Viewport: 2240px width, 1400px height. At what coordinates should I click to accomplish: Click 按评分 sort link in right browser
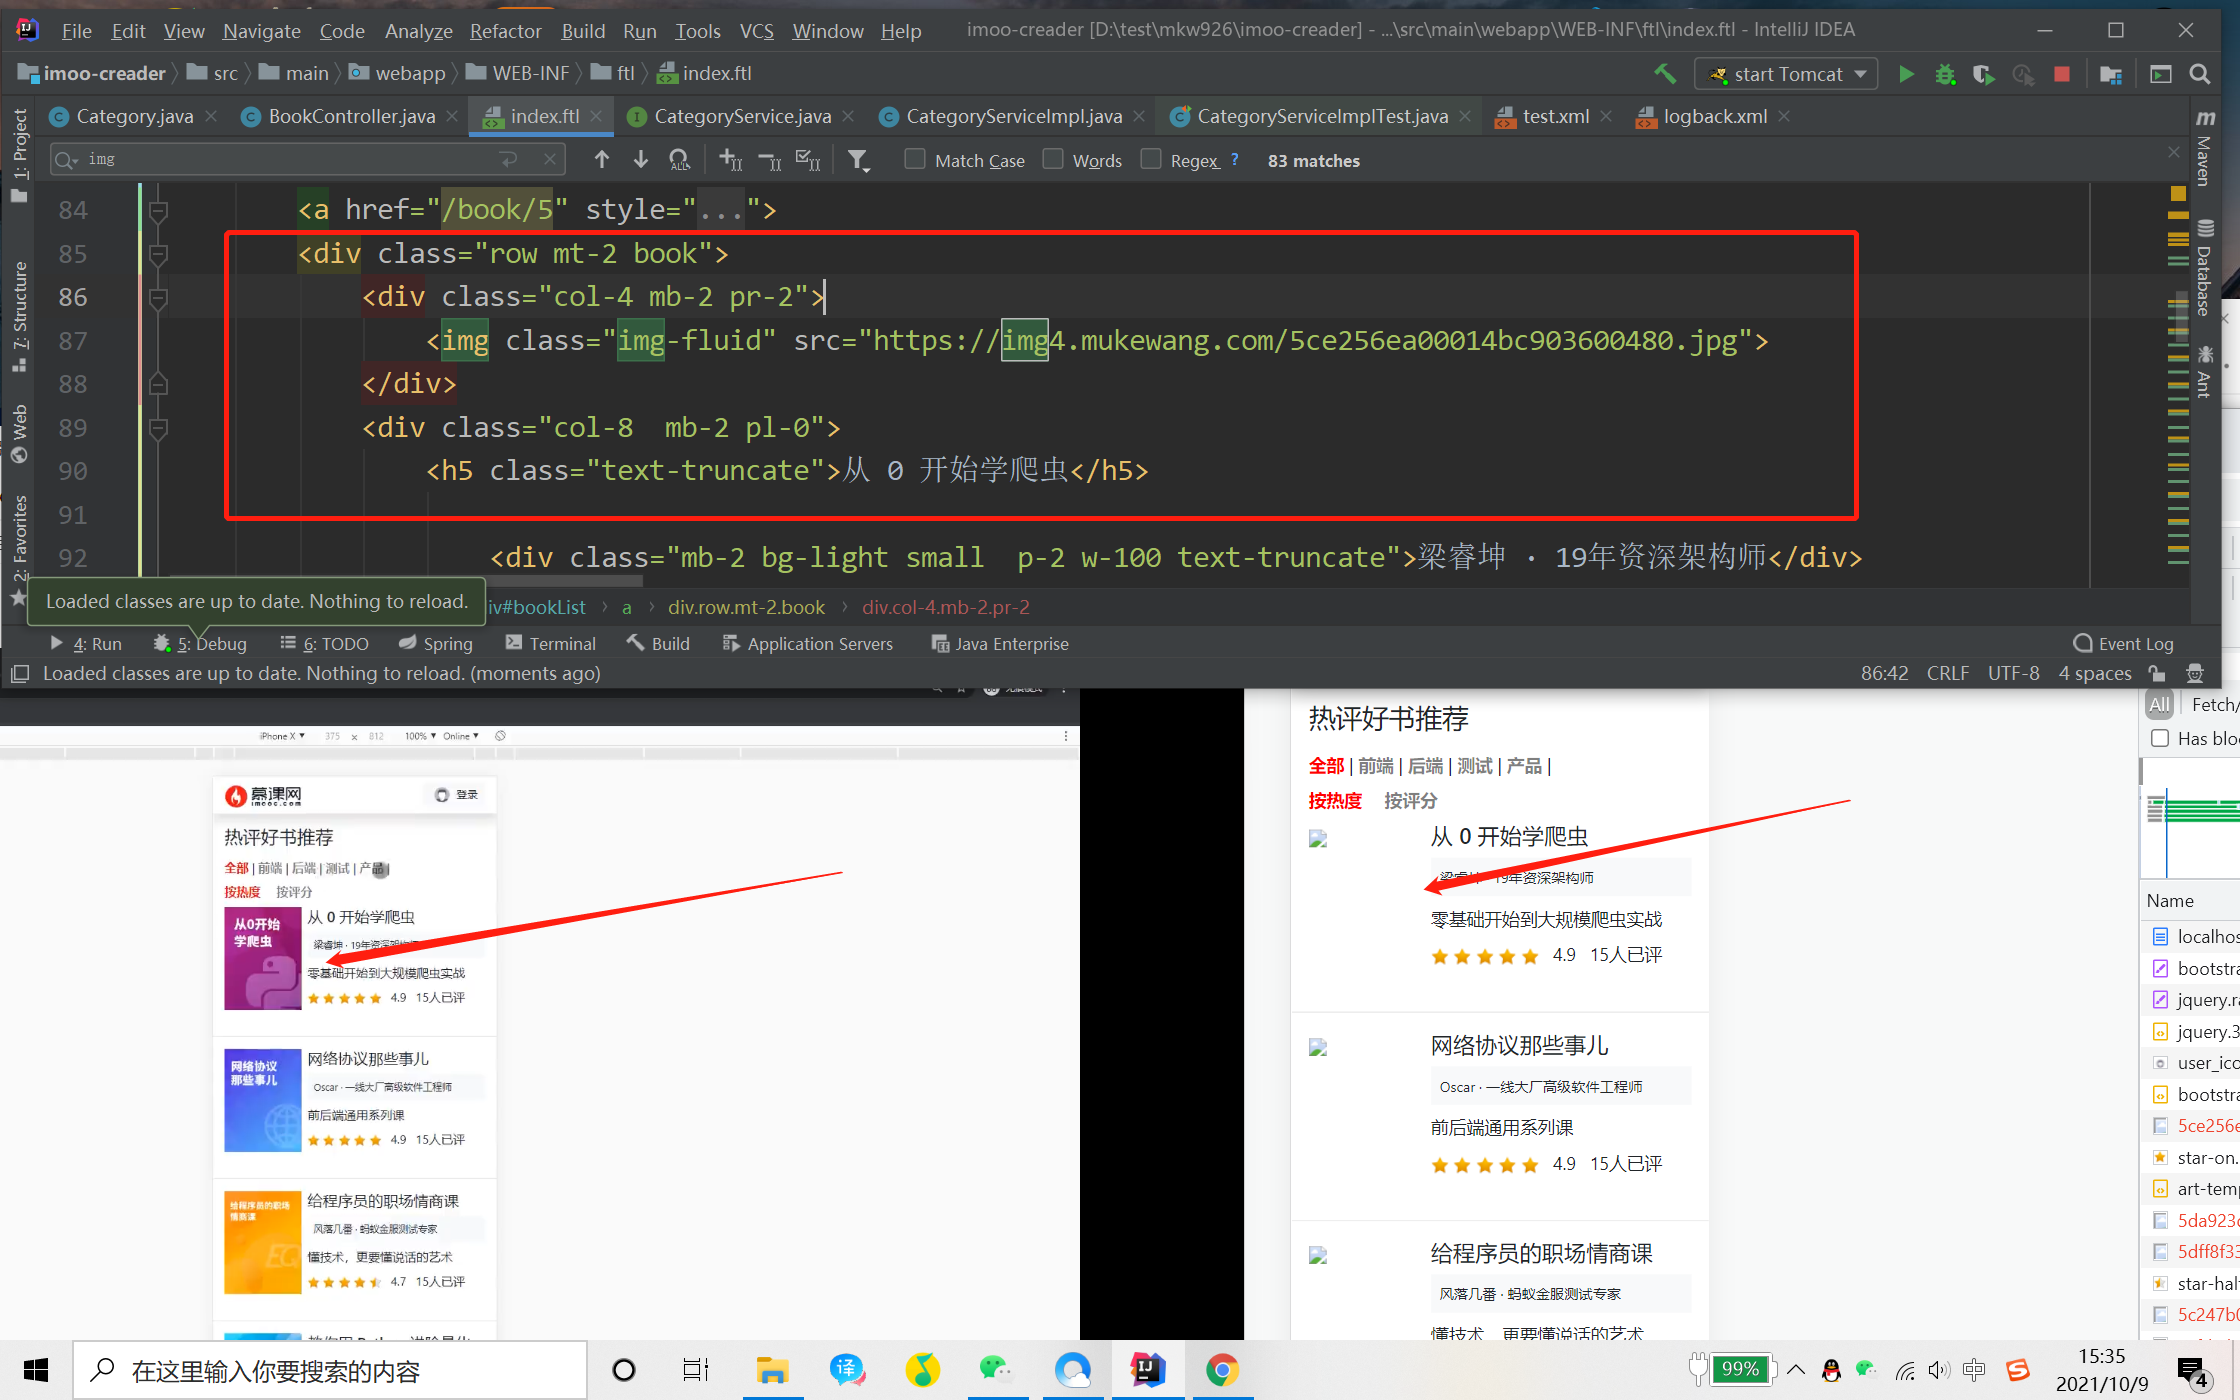[1410, 800]
